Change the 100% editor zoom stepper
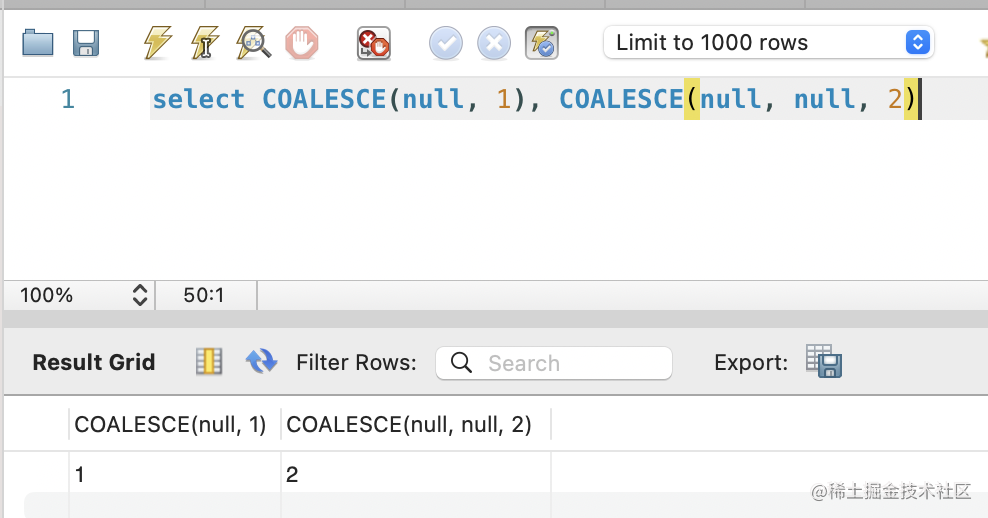 [x=139, y=295]
